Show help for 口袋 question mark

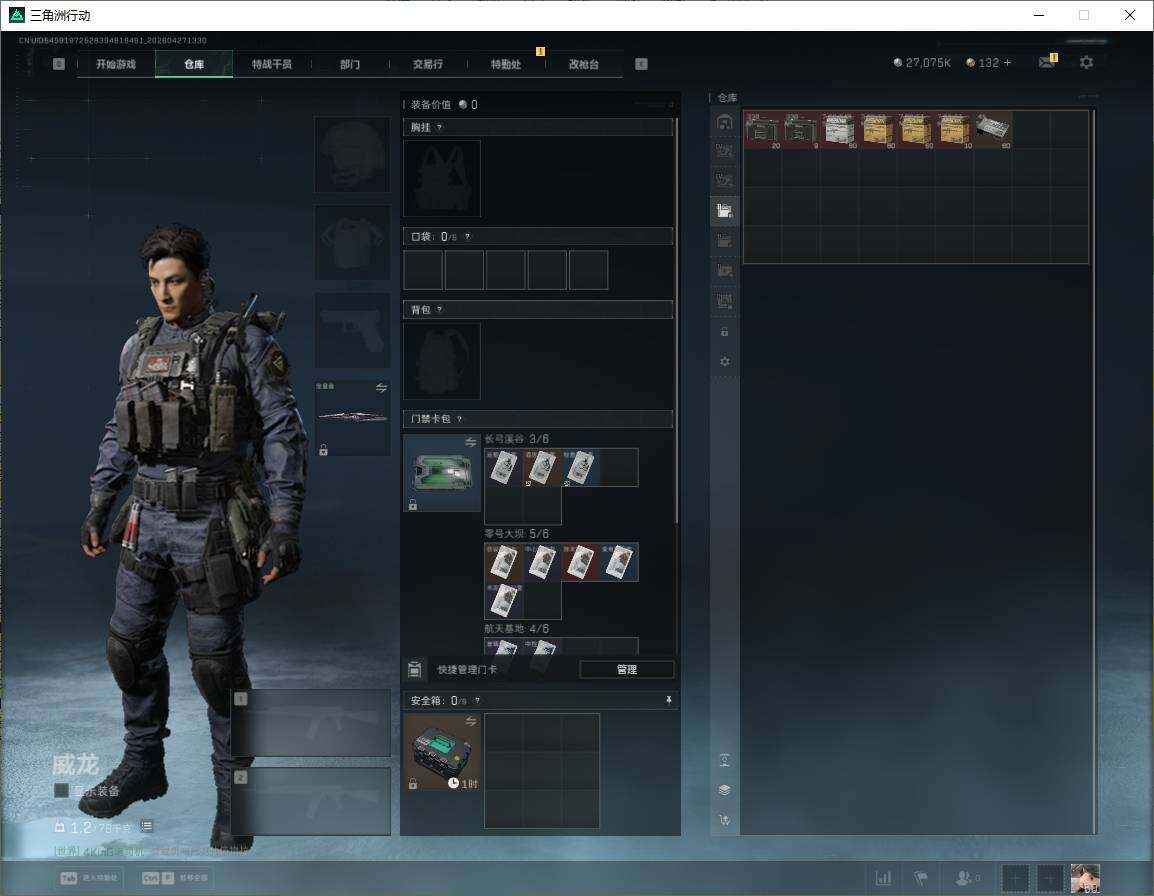pyautogui.click(x=467, y=236)
